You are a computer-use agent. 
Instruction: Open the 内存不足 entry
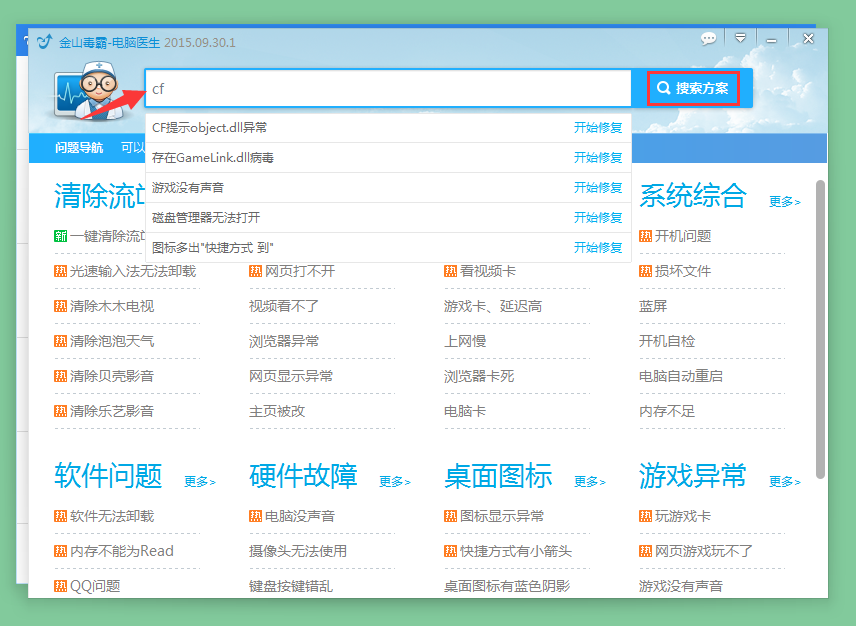[667, 411]
